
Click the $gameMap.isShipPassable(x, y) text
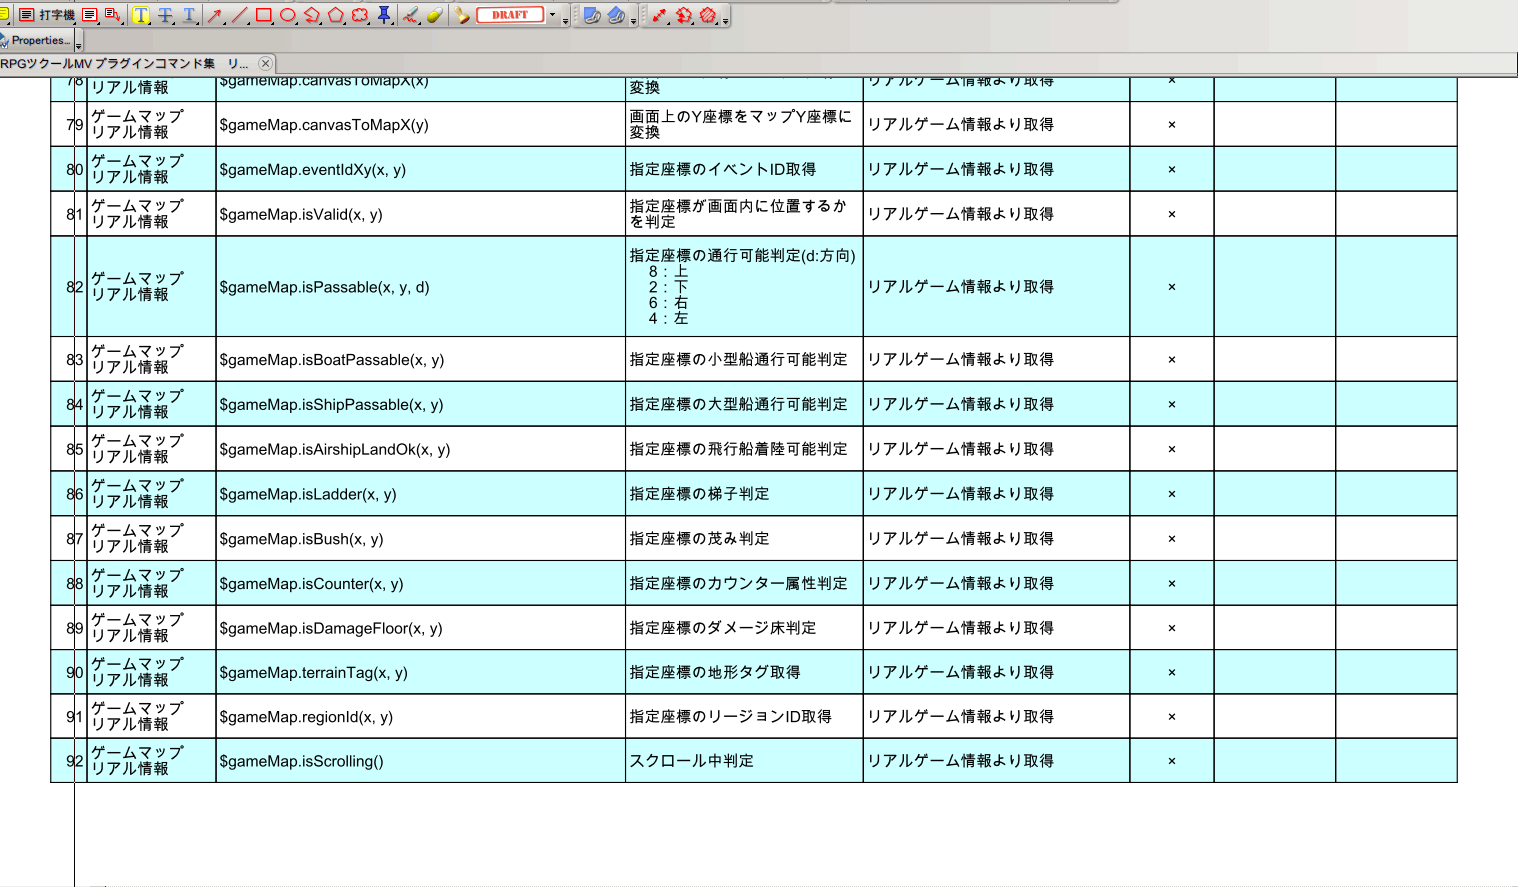coord(331,405)
